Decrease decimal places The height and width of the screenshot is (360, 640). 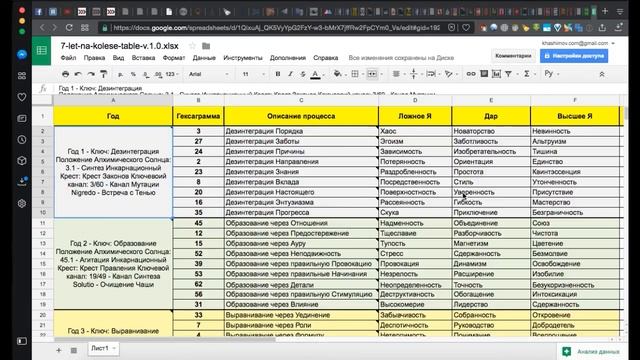pos(146,74)
